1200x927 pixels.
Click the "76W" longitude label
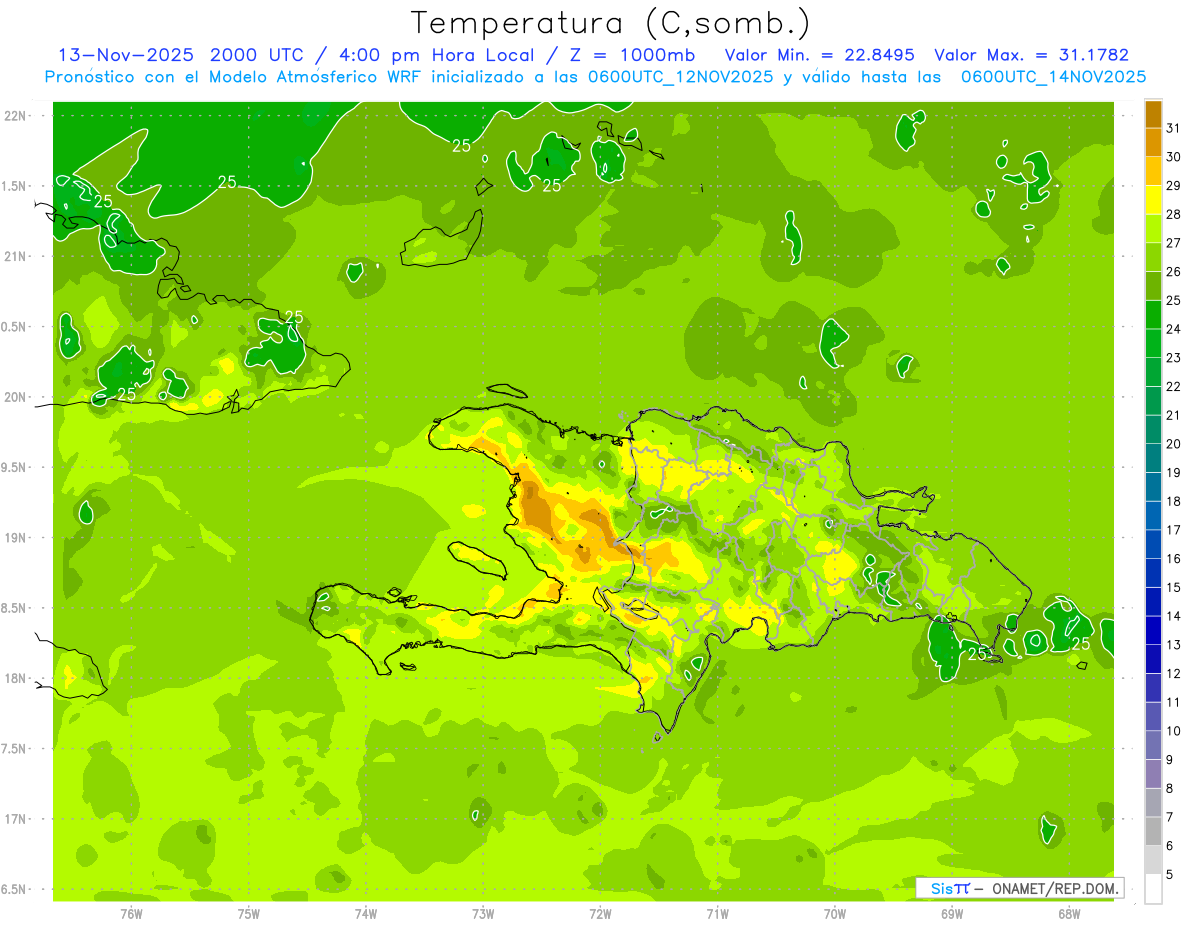pyautogui.click(x=132, y=913)
